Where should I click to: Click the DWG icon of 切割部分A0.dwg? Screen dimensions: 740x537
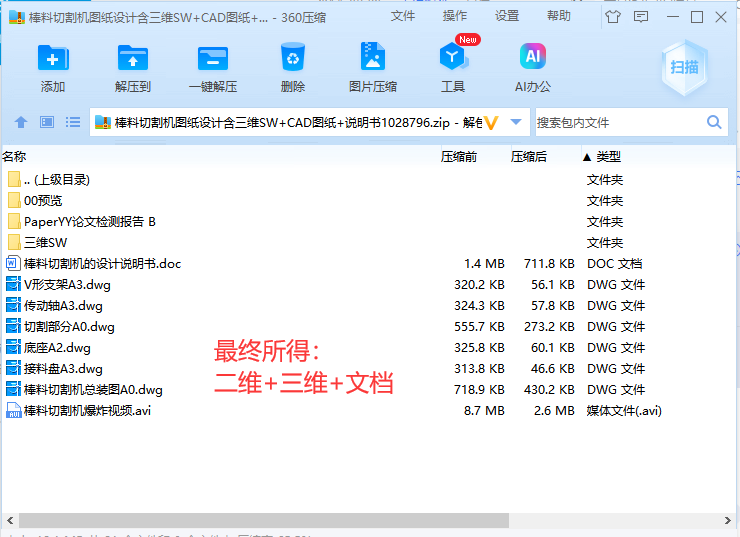point(13,327)
